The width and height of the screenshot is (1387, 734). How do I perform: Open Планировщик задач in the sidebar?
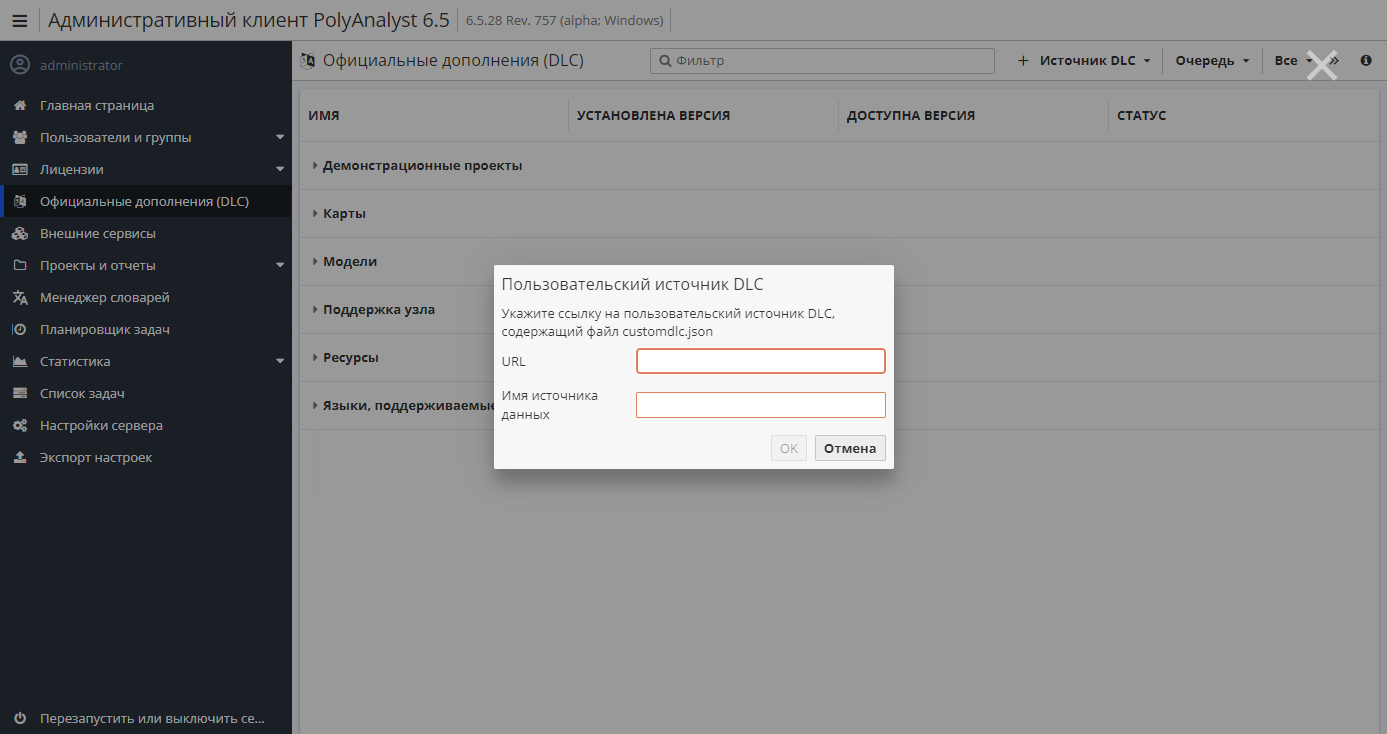click(x=146, y=329)
